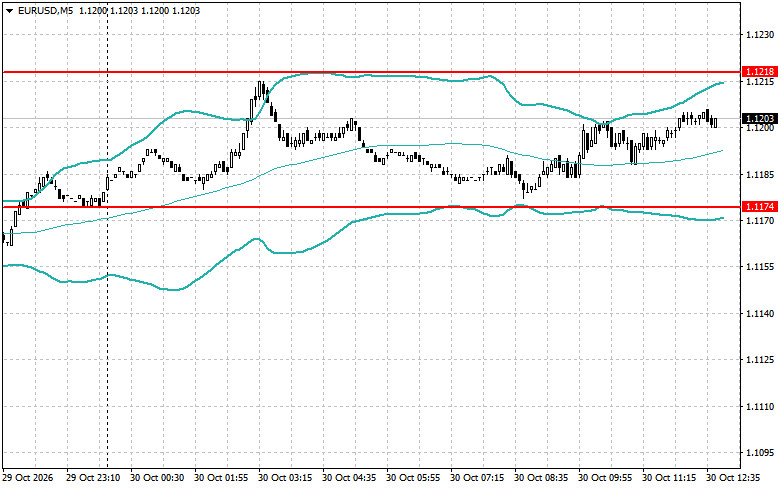781x489 pixels.
Task: Click the 30 Oct 03:15 time label
Action: 285,478
